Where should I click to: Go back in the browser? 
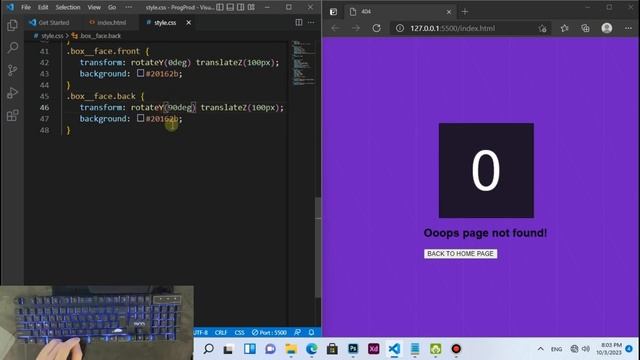point(336,28)
